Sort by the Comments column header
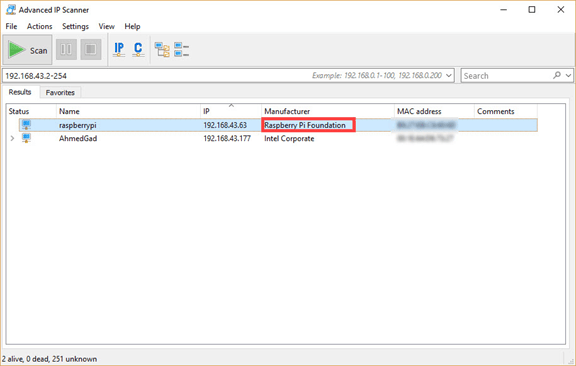Viewport: 576px width, 366px height. (506, 111)
